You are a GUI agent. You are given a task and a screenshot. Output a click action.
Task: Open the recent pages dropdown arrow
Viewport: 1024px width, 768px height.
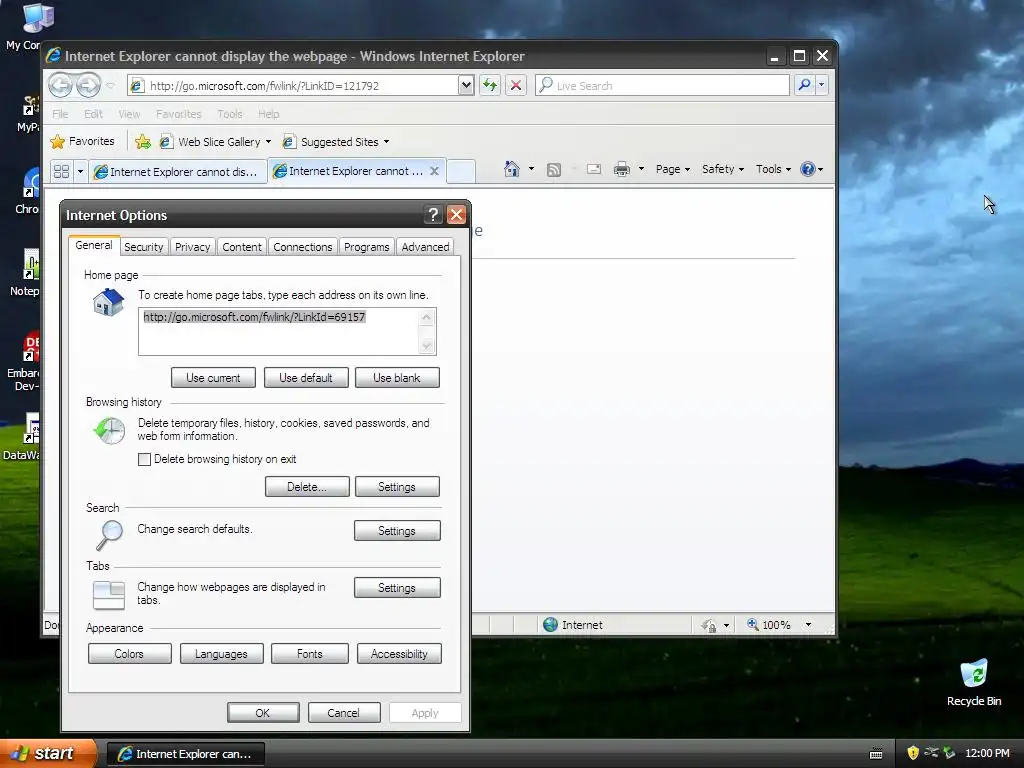click(110, 86)
